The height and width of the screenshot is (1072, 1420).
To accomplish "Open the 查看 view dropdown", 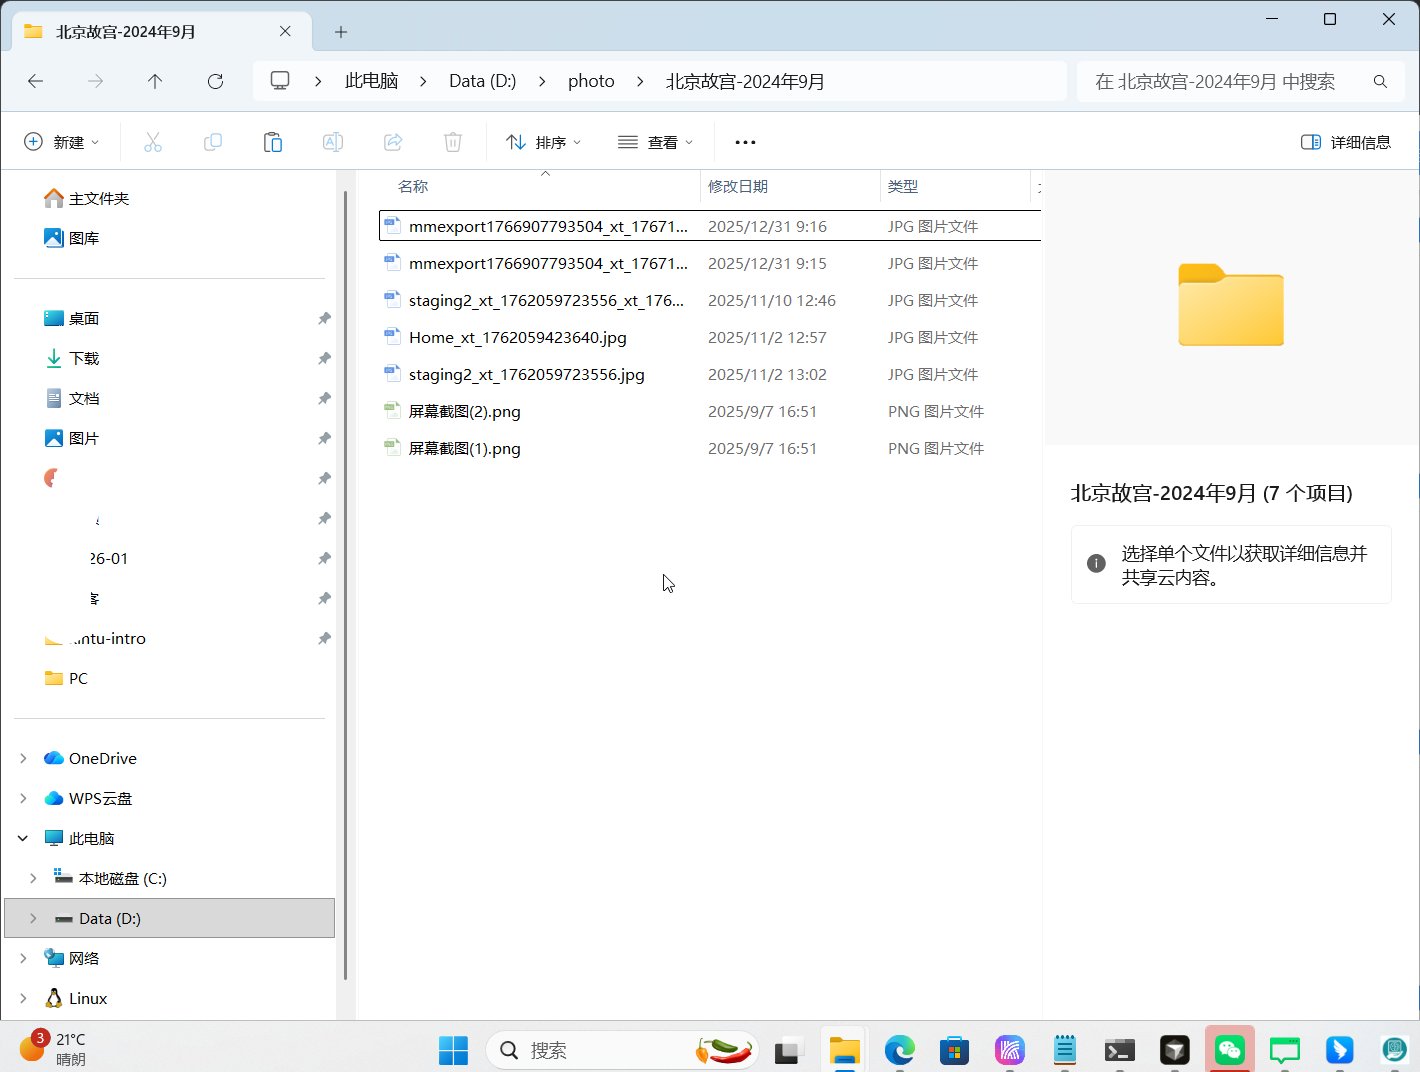I will (x=656, y=142).
